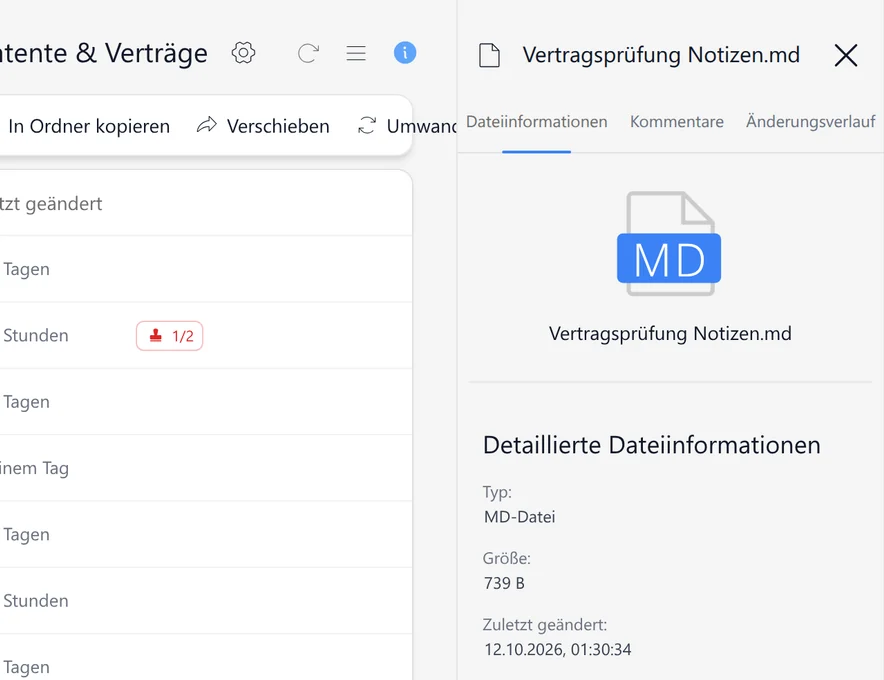
Task: Click the large MD file thumbnail
Action: 669,243
